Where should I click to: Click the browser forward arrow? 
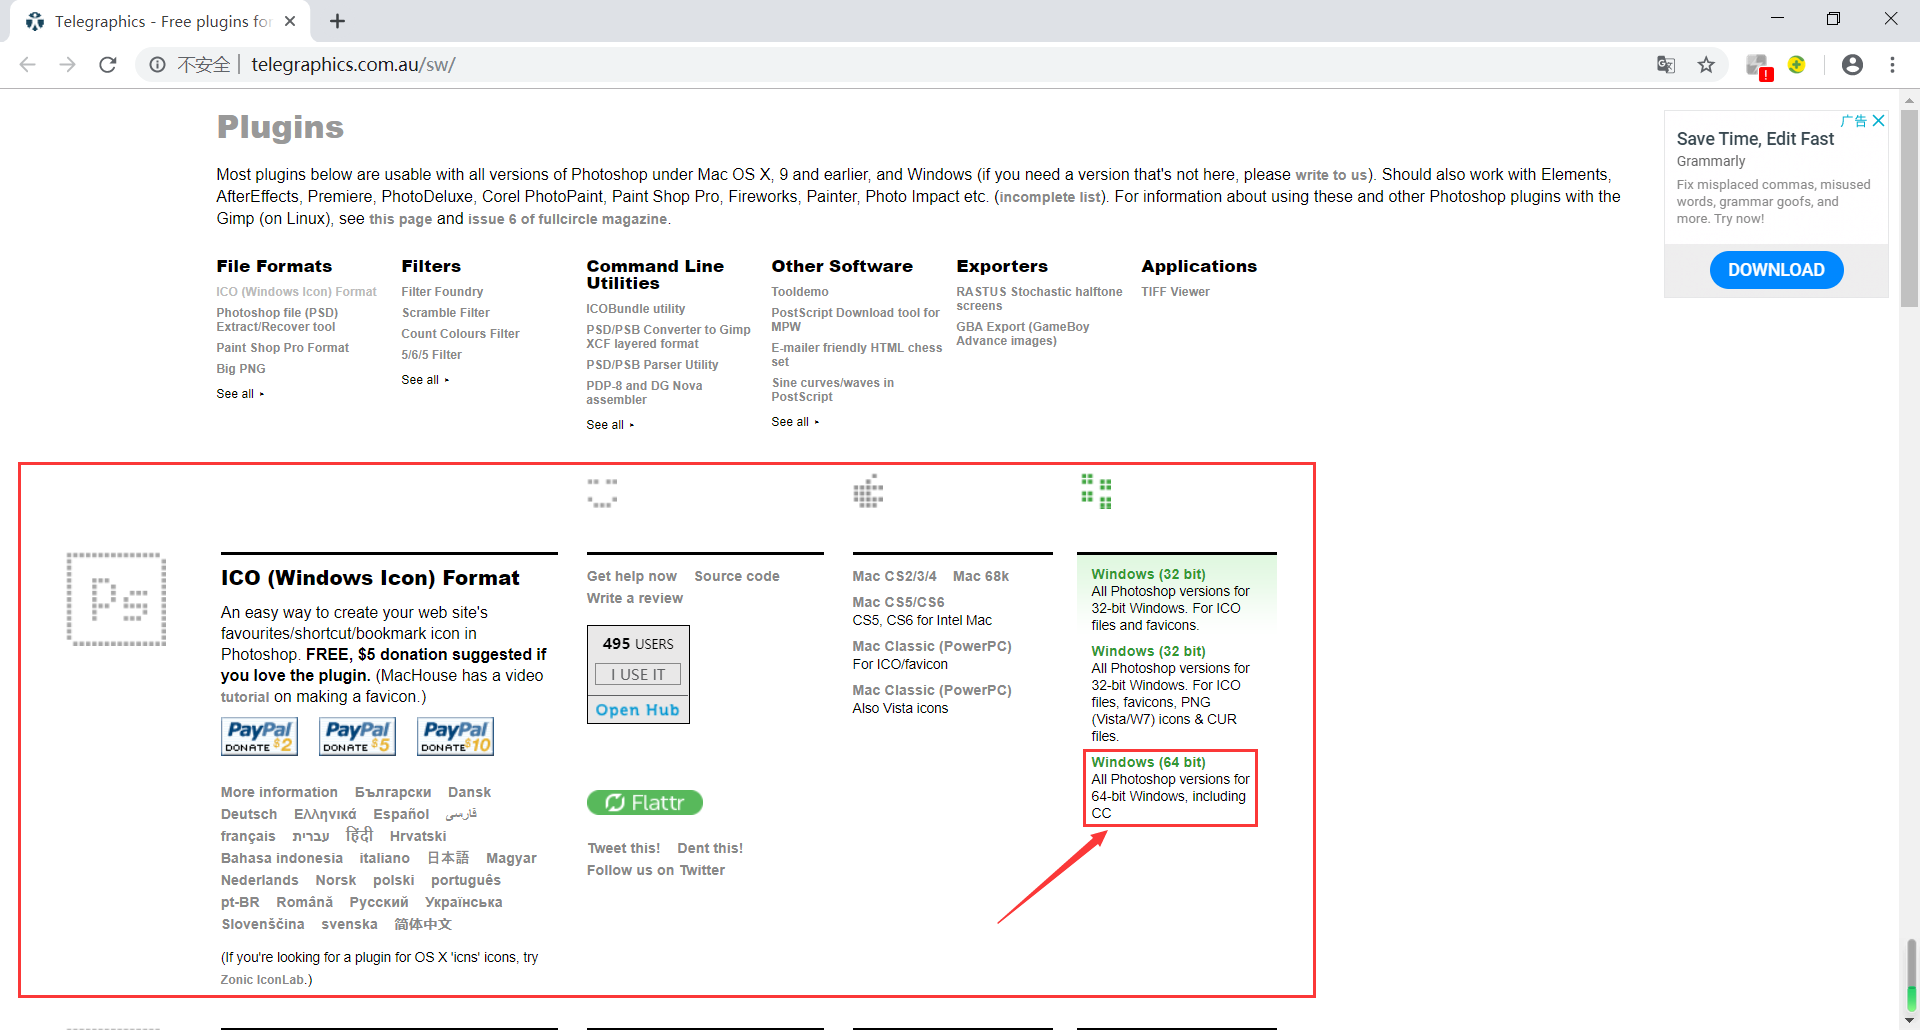point(67,65)
